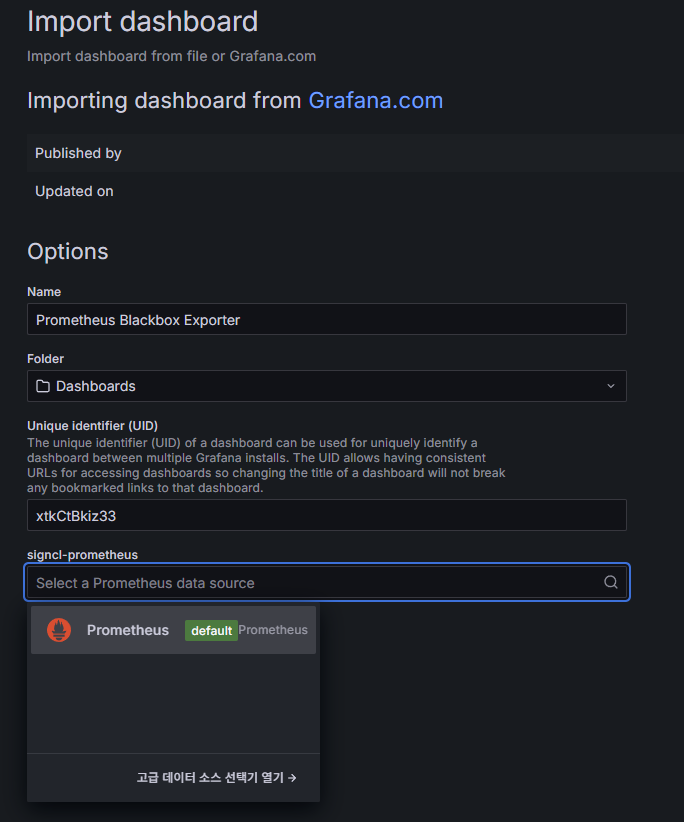Edit the UID field xtkCtBkiz33
The image size is (684, 822).
coord(327,515)
